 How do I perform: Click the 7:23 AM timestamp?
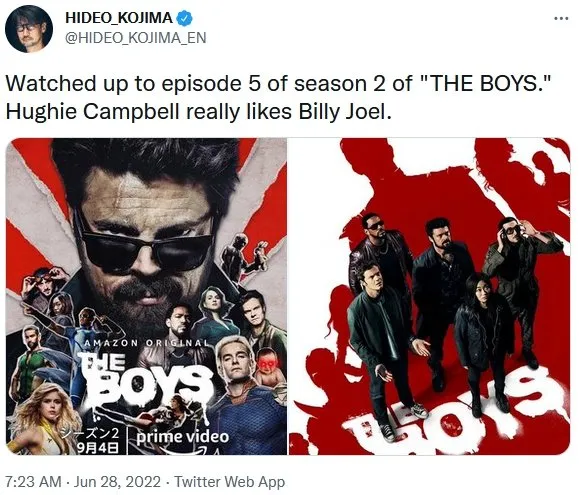point(34,482)
